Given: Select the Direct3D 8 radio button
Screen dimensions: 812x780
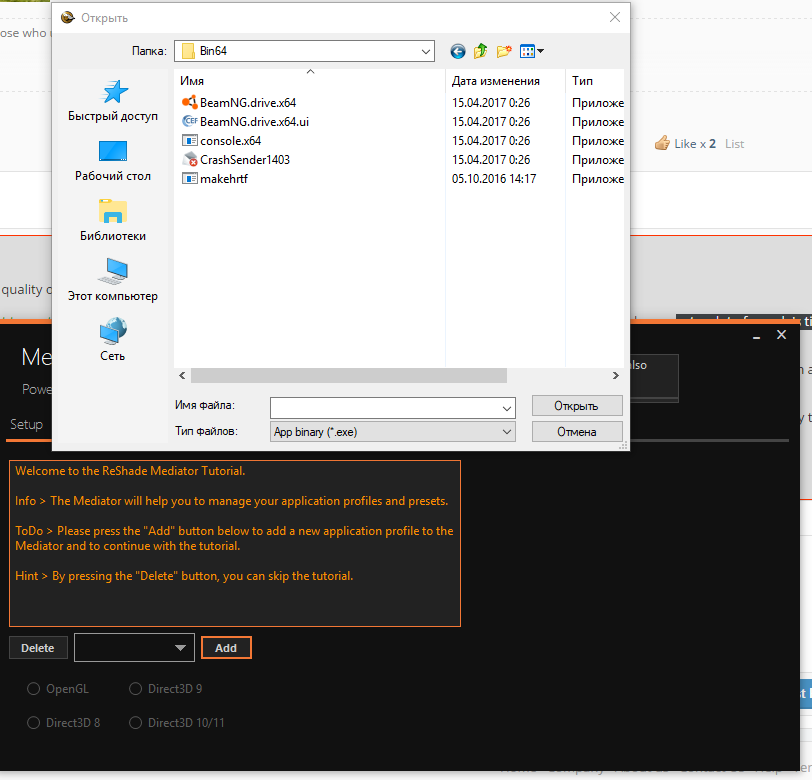Looking at the screenshot, I should 34,723.
